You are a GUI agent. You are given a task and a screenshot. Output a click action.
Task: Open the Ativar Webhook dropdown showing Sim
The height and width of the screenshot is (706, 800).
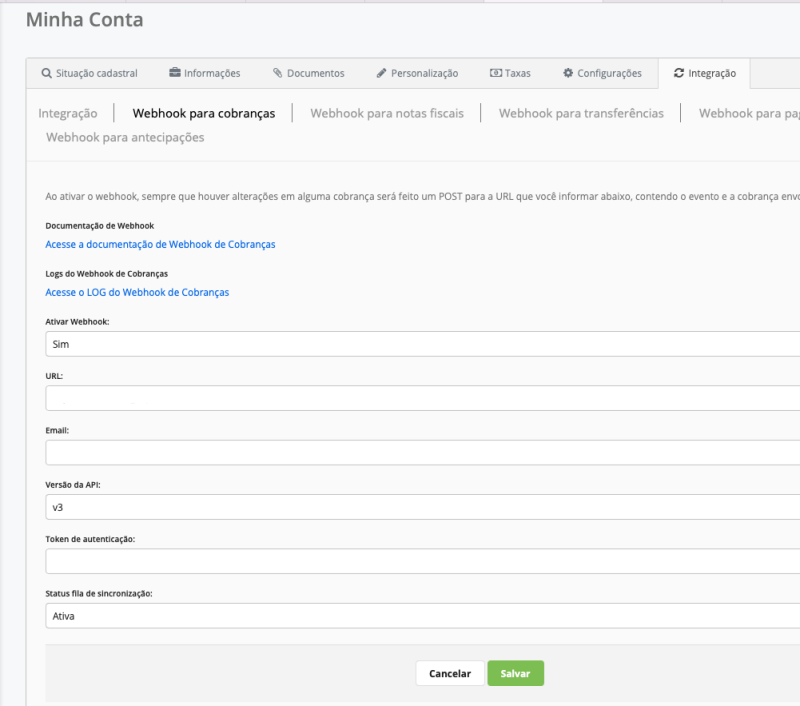coord(422,344)
